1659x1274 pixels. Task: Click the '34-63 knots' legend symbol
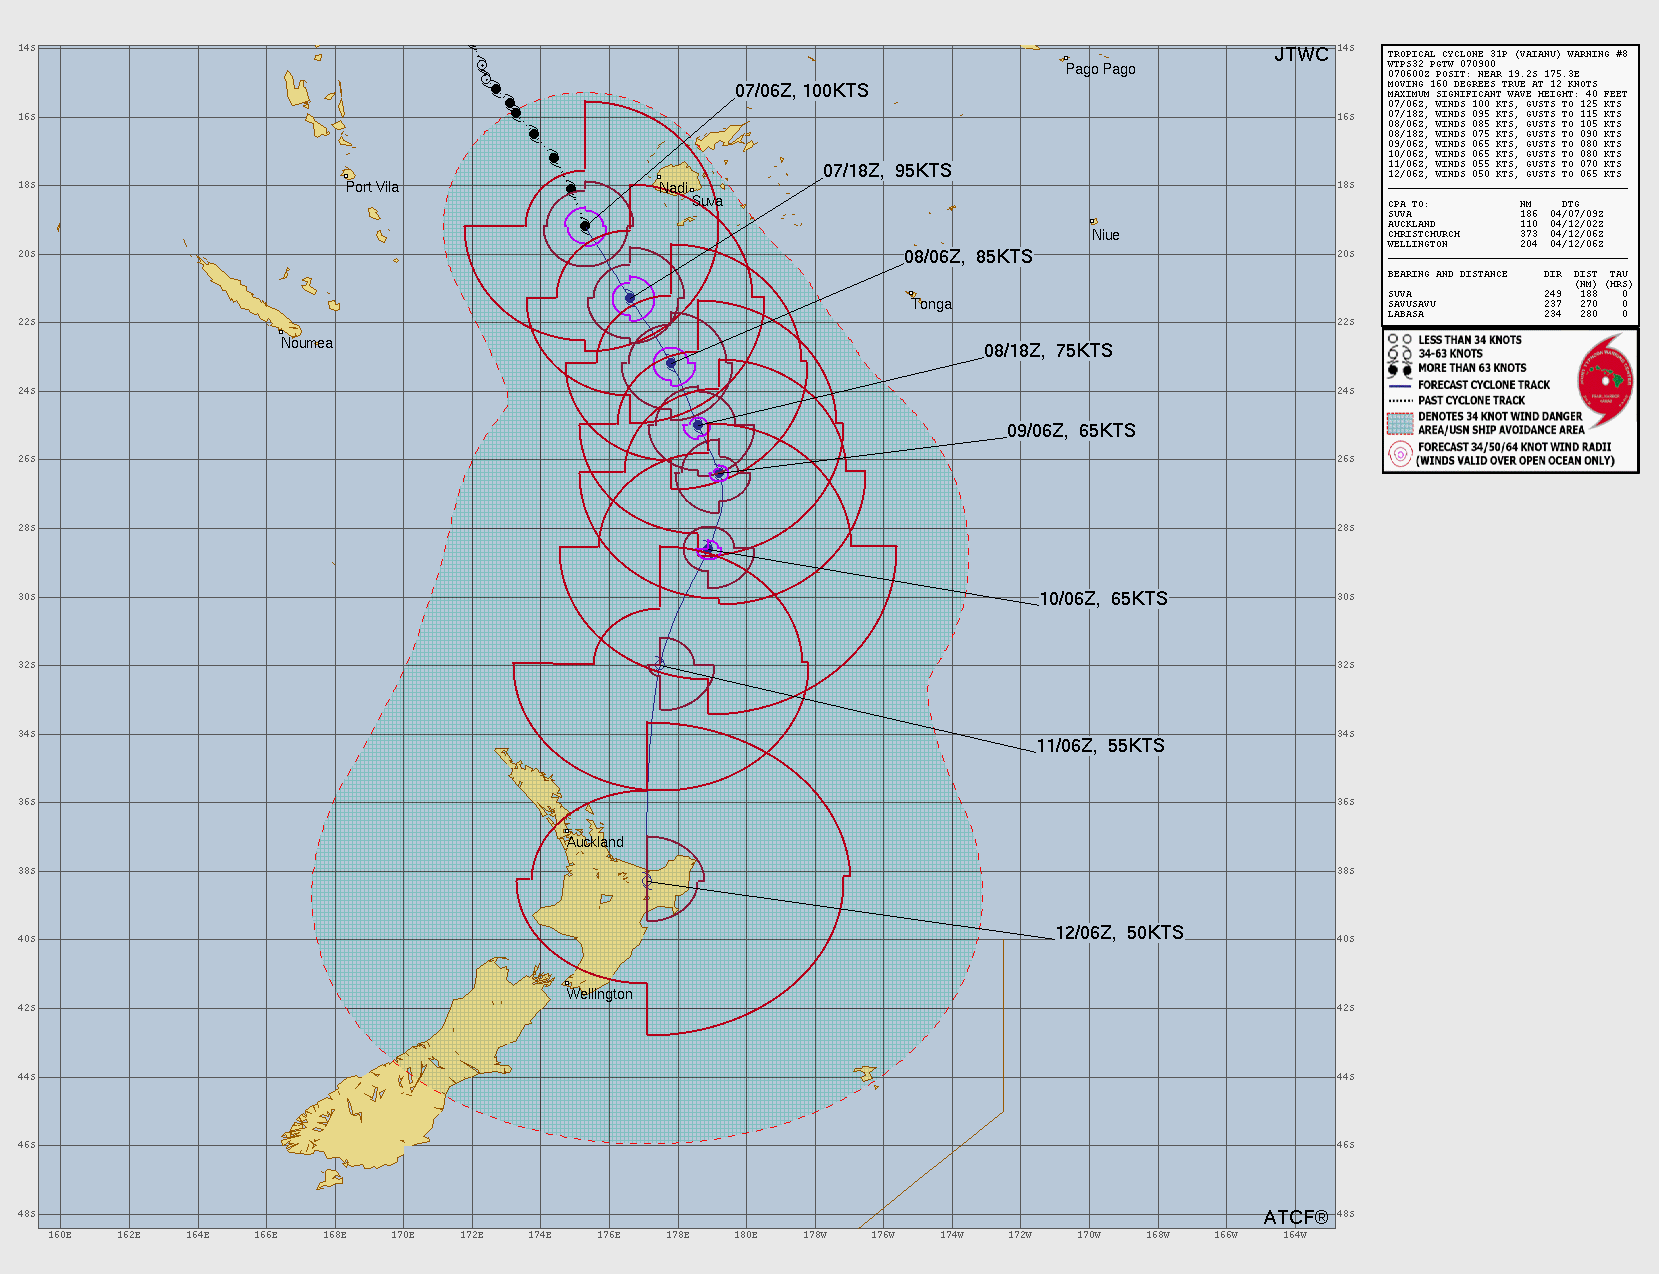[x=1399, y=354]
